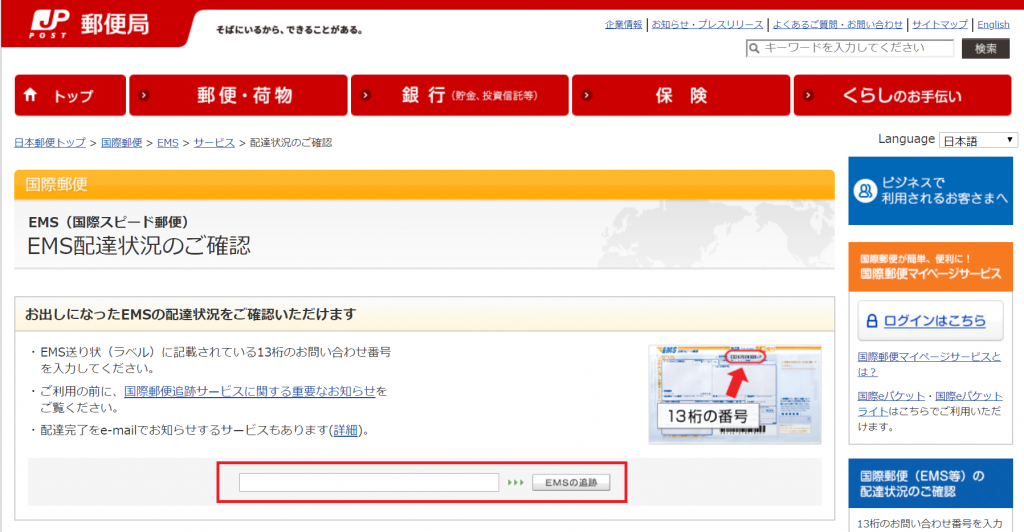Click 国際郵便マイページサービス banner
The width and height of the screenshot is (1024, 532).
(x=931, y=267)
